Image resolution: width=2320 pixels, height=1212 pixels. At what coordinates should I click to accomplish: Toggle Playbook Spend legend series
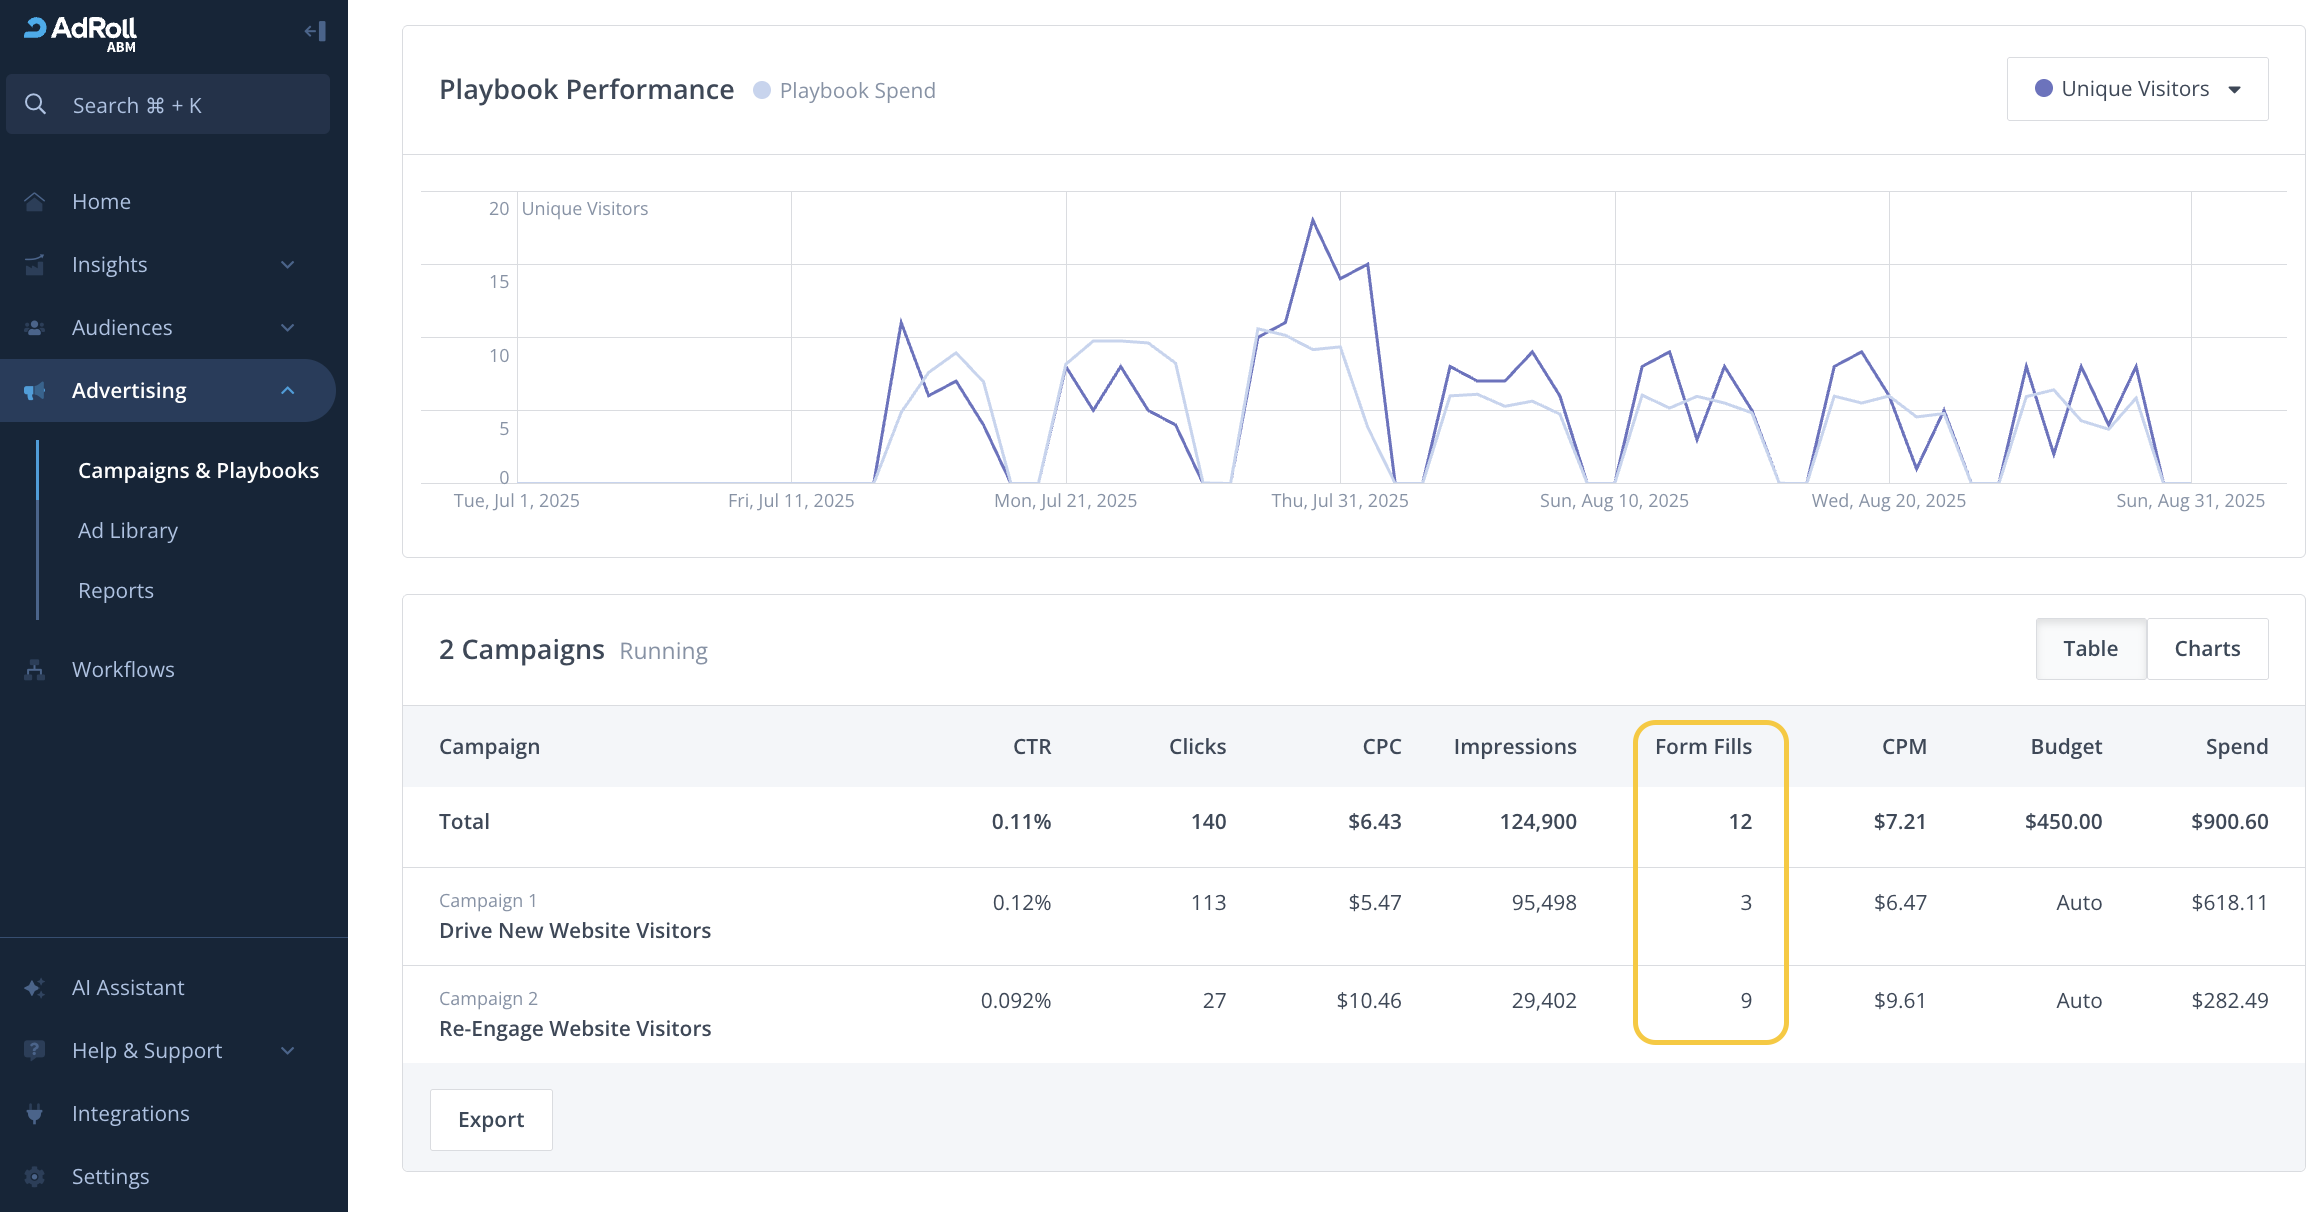[x=845, y=91]
